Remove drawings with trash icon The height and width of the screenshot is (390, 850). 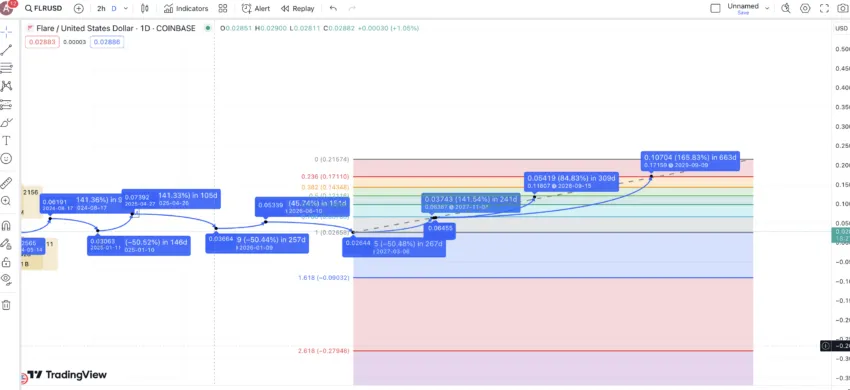click(x=6, y=305)
